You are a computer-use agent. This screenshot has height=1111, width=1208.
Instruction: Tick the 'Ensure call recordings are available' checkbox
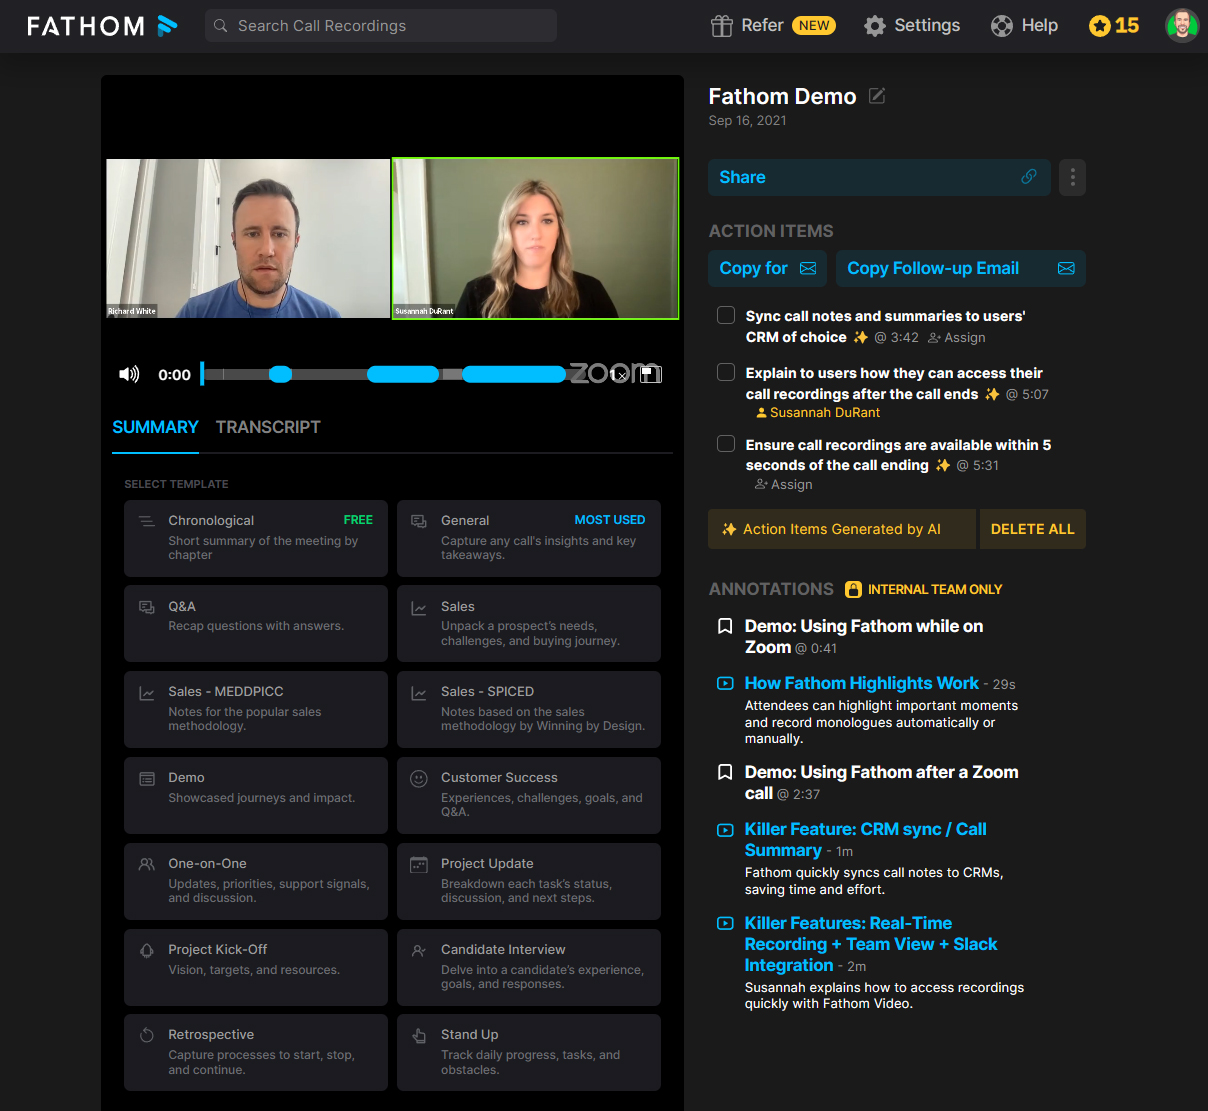(x=726, y=444)
